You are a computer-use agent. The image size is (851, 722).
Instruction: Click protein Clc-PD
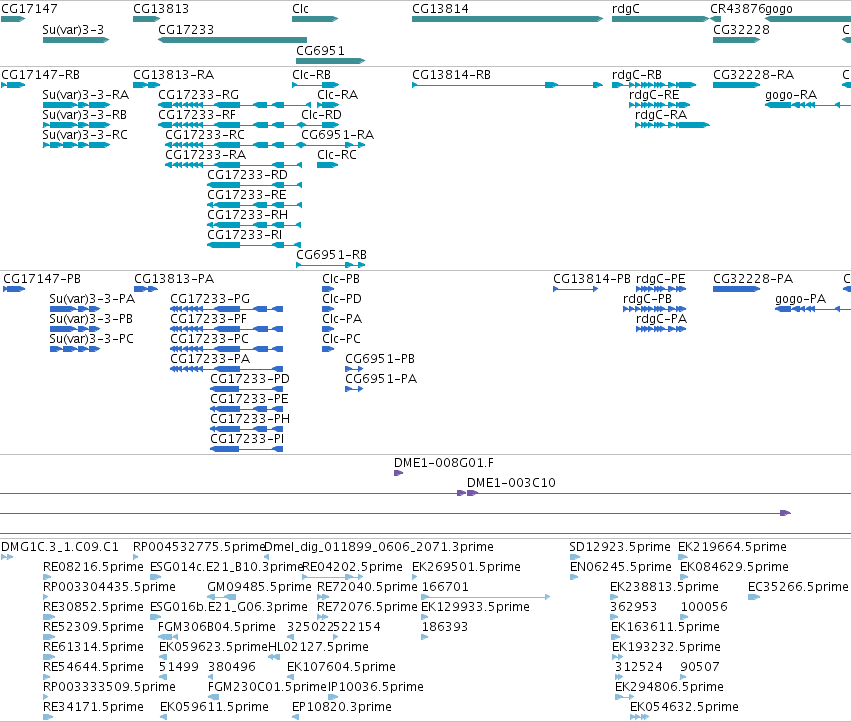coord(328,309)
